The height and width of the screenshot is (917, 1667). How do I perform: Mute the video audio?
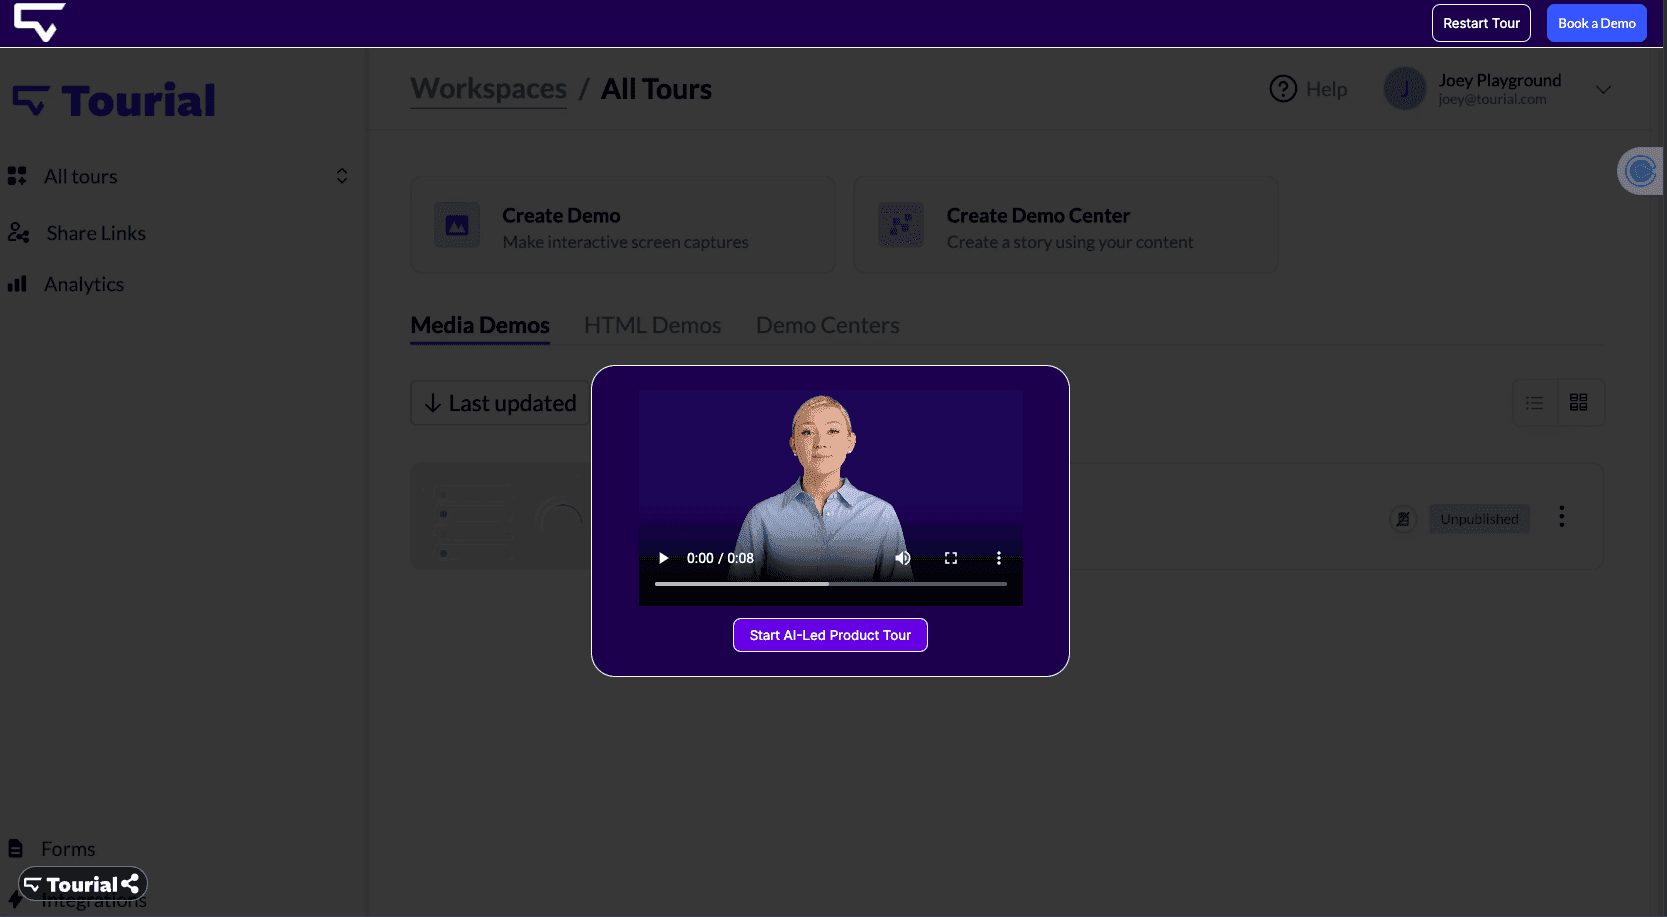[903, 557]
